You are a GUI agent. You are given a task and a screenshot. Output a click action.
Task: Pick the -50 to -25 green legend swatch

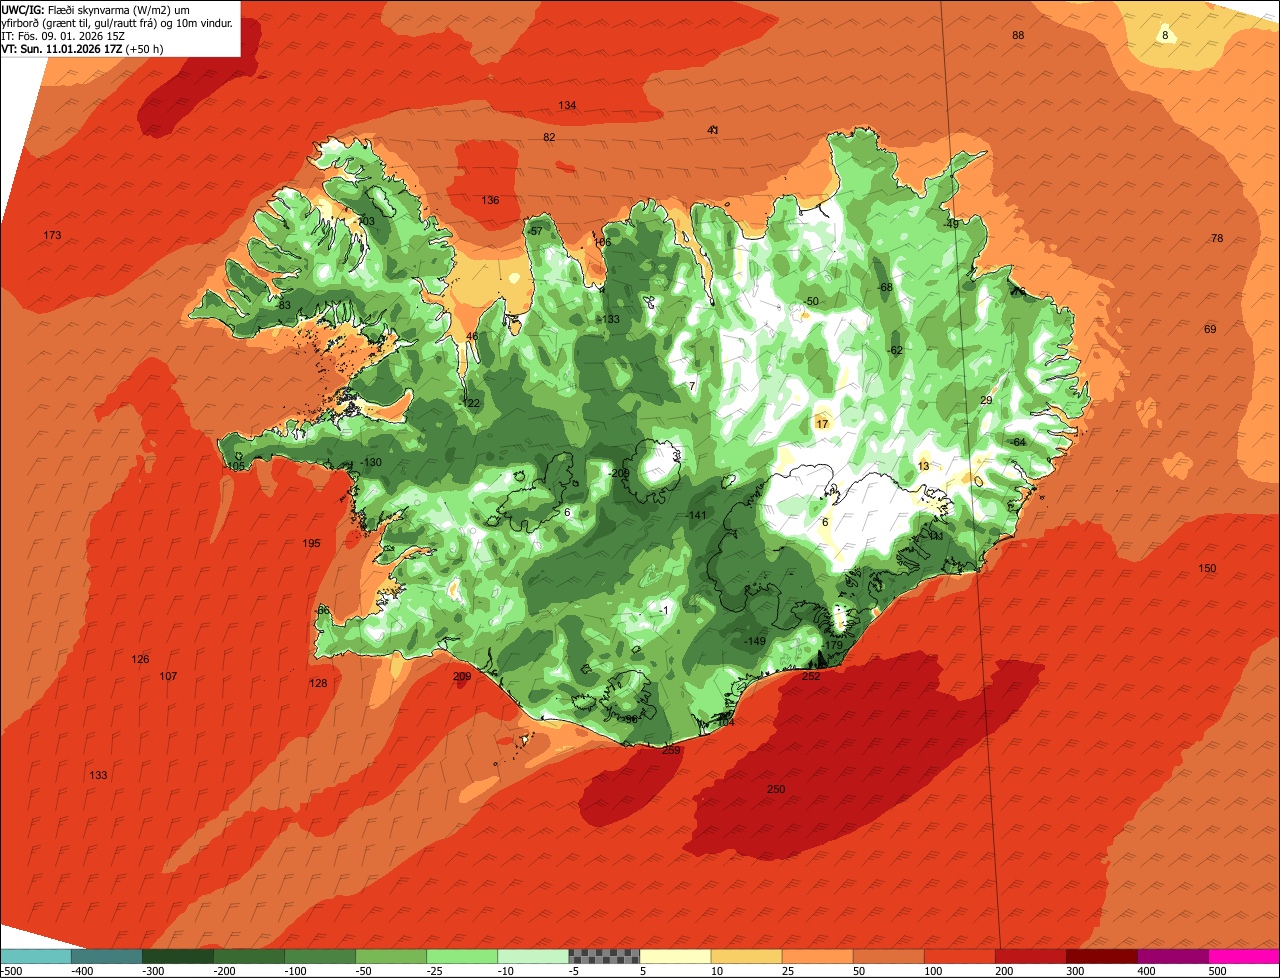tap(391, 957)
